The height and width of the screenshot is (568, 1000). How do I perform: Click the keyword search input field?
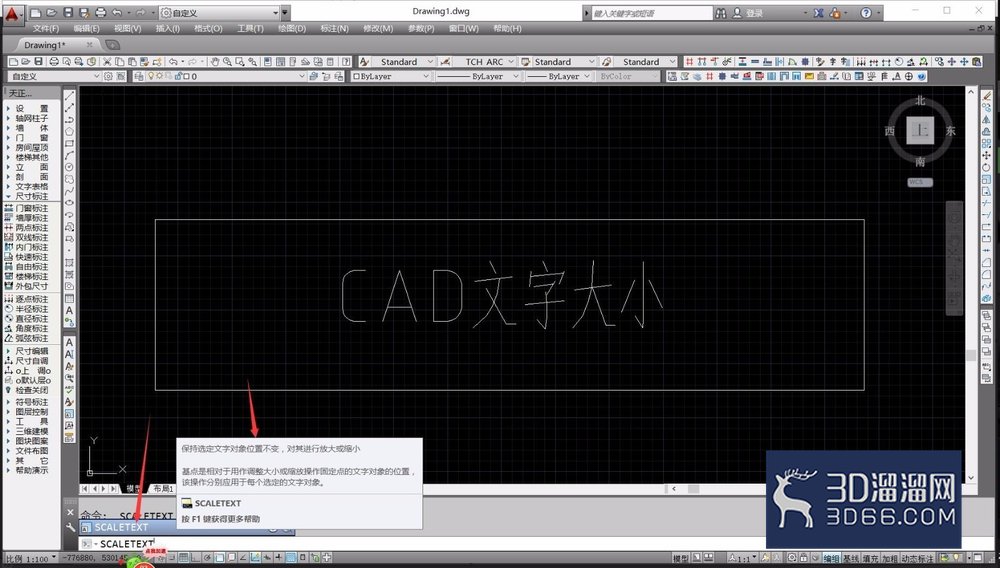(652, 13)
